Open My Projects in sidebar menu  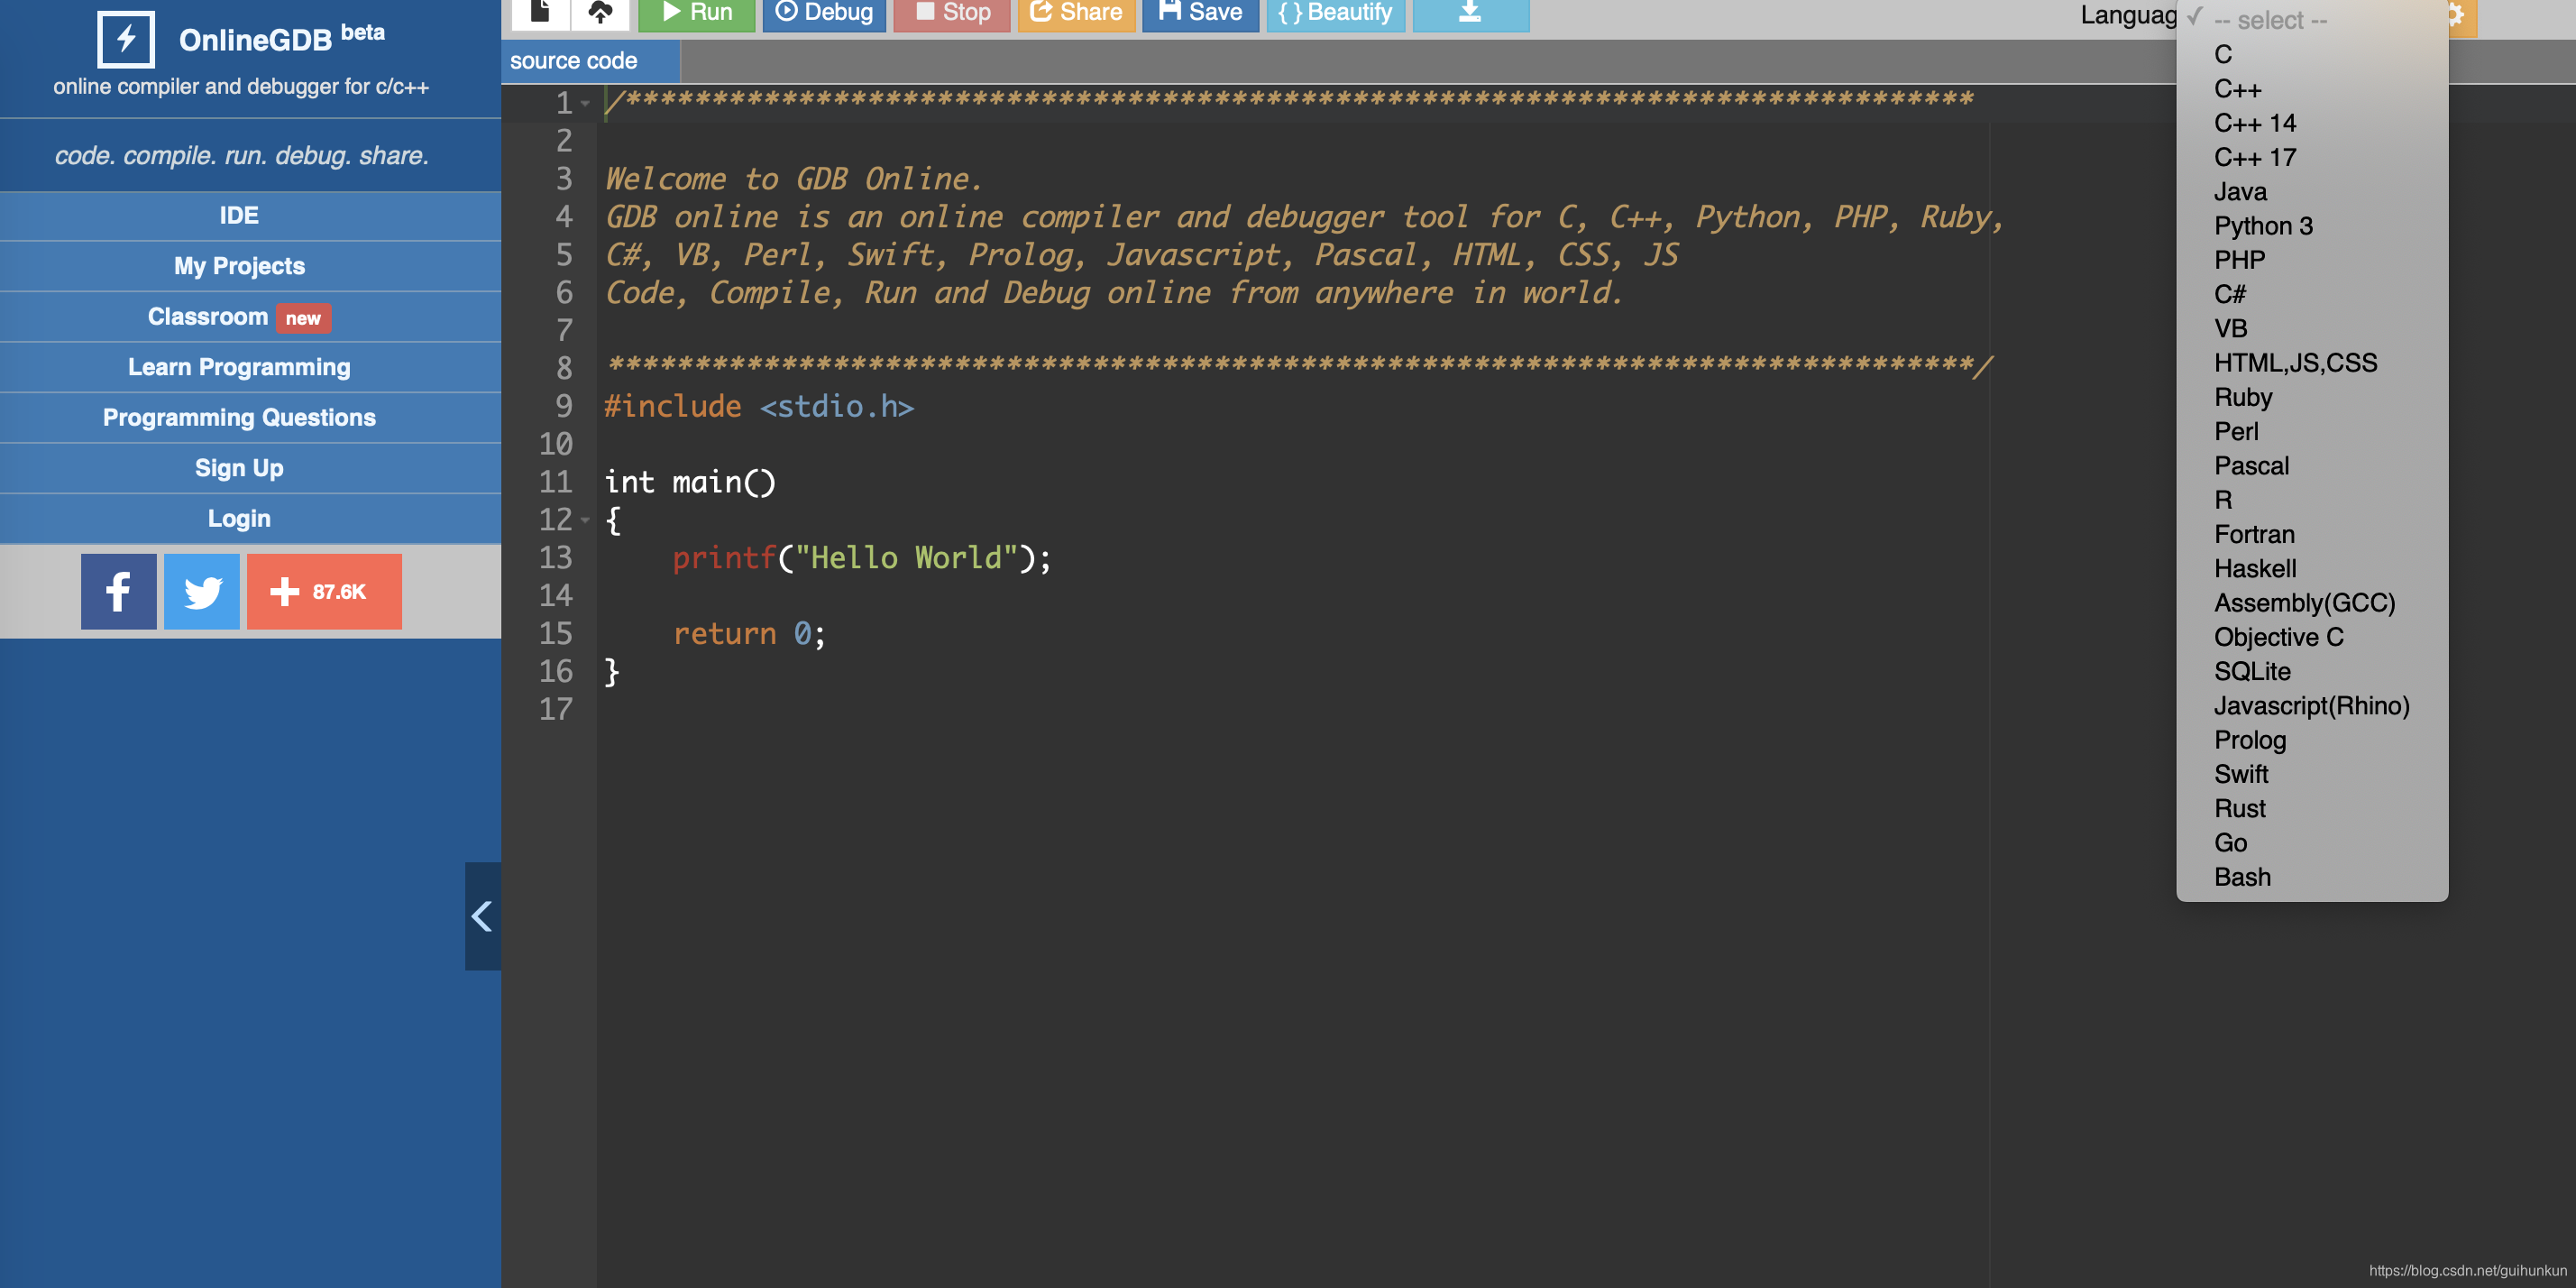point(239,266)
